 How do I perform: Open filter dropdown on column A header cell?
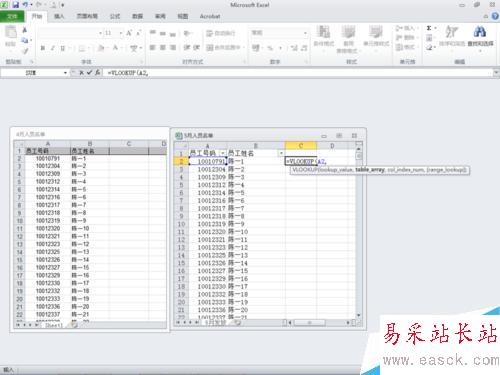point(223,153)
